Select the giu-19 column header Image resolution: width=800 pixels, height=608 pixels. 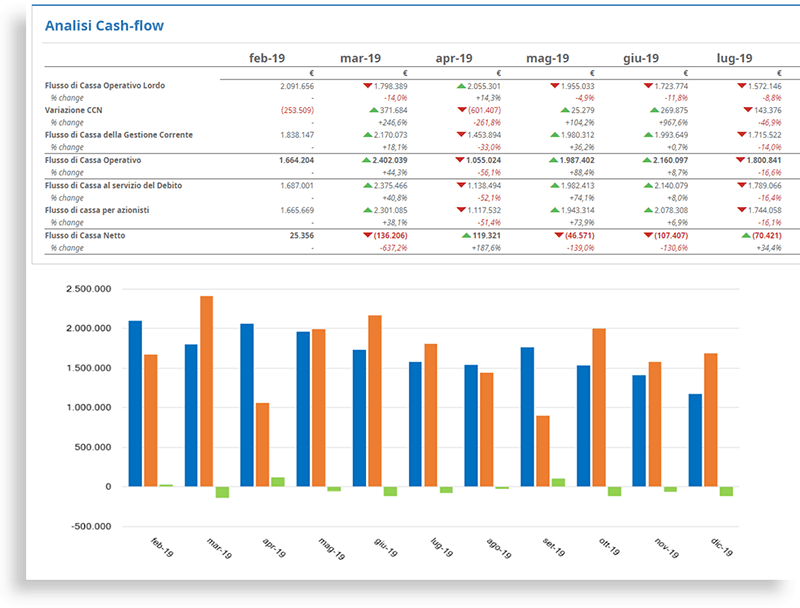point(641,58)
